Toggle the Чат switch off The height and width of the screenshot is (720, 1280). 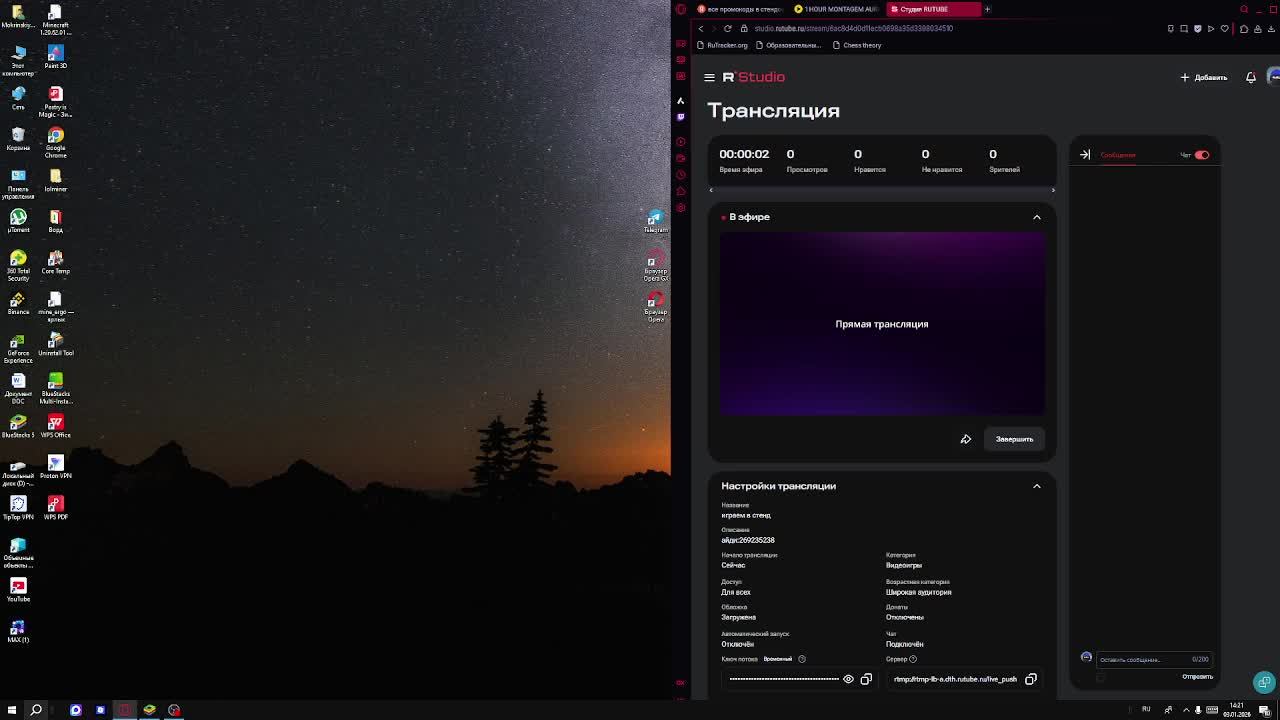tap(1202, 155)
